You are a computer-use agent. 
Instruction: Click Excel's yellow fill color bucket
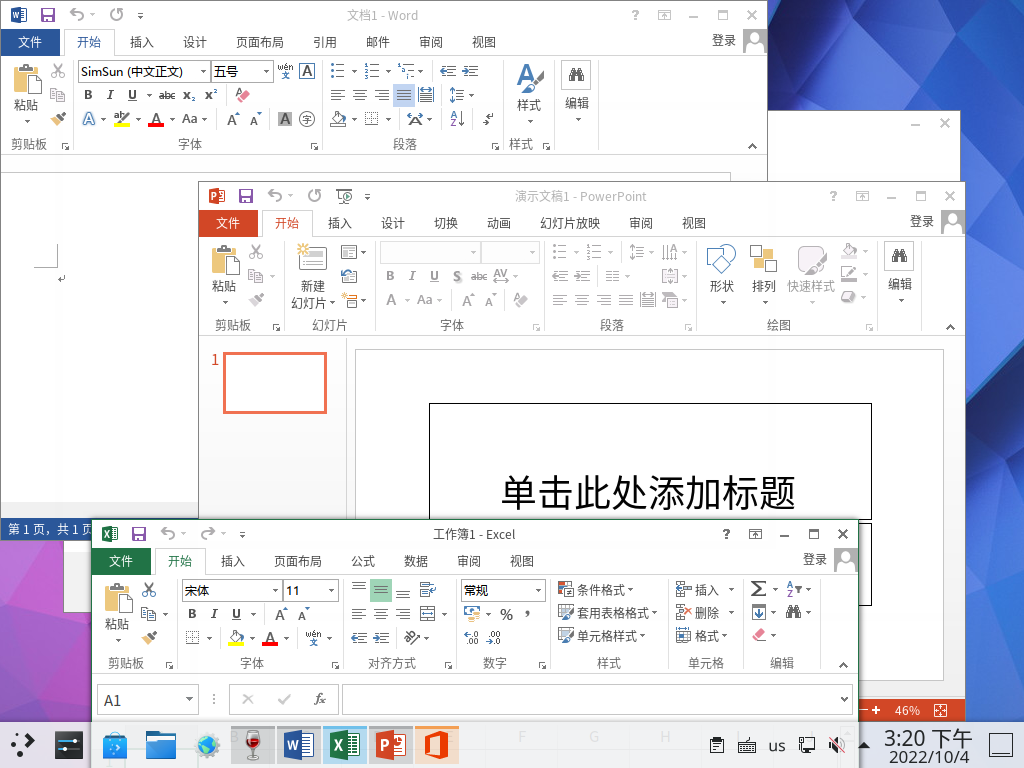coord(236,637)
